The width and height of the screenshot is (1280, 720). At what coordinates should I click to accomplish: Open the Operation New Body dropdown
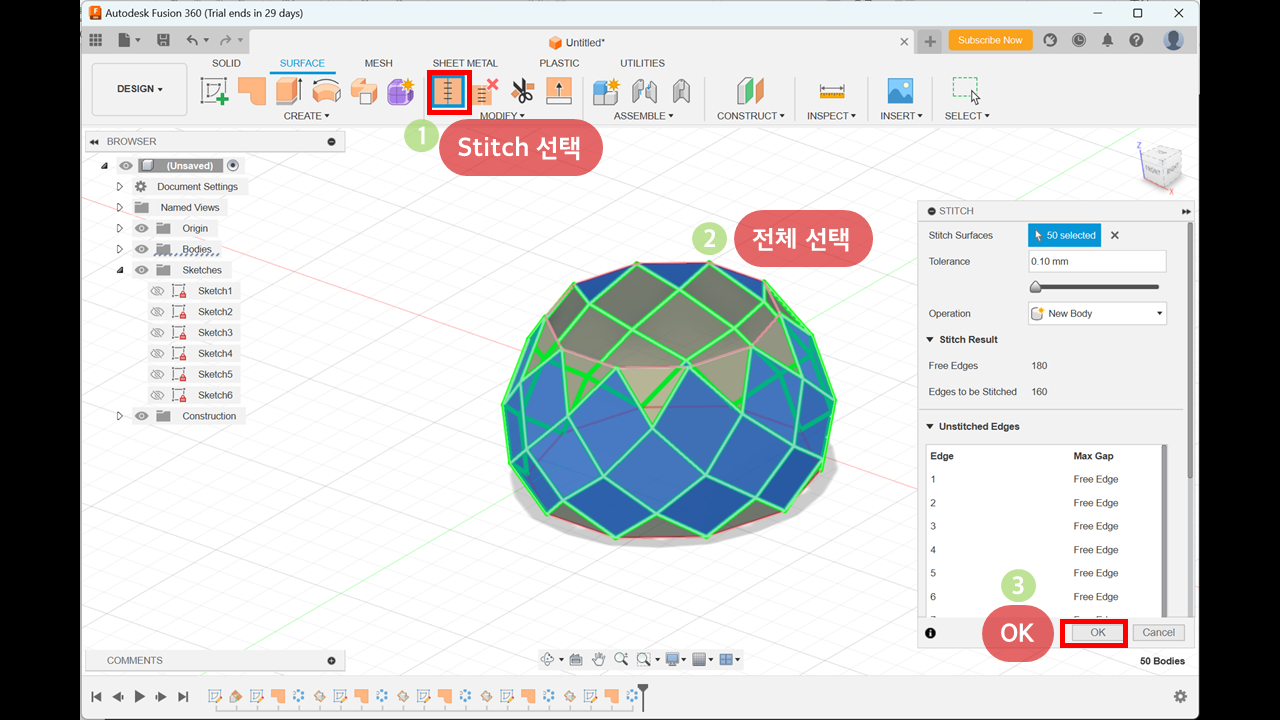pos(1097,314)
